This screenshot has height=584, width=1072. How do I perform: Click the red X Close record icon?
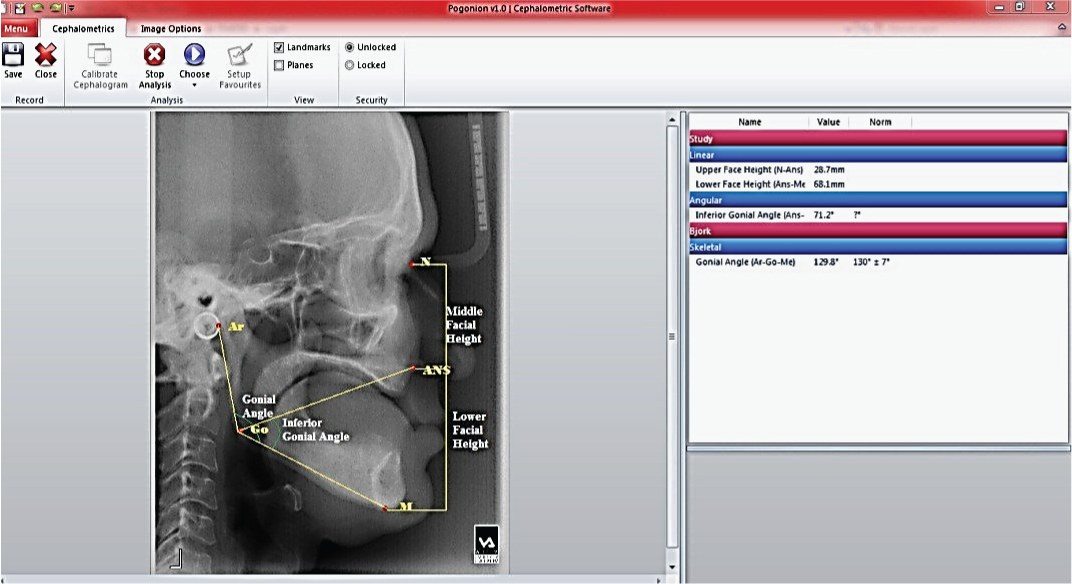tap(46, 55)
